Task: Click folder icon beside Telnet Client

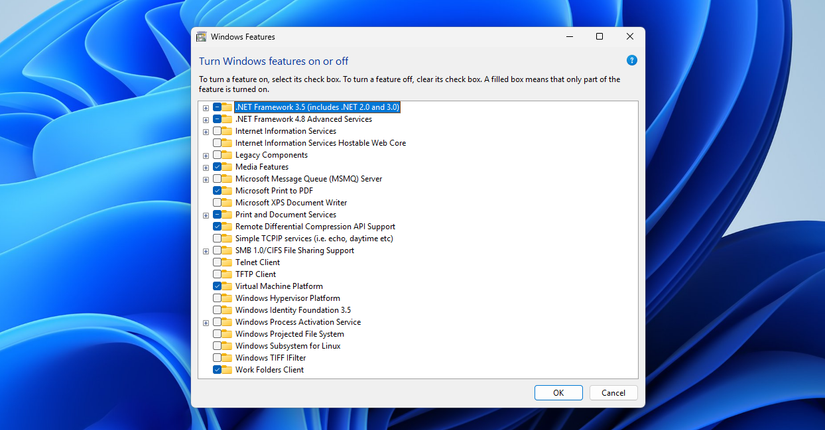Action: click(x=227, y=262)
